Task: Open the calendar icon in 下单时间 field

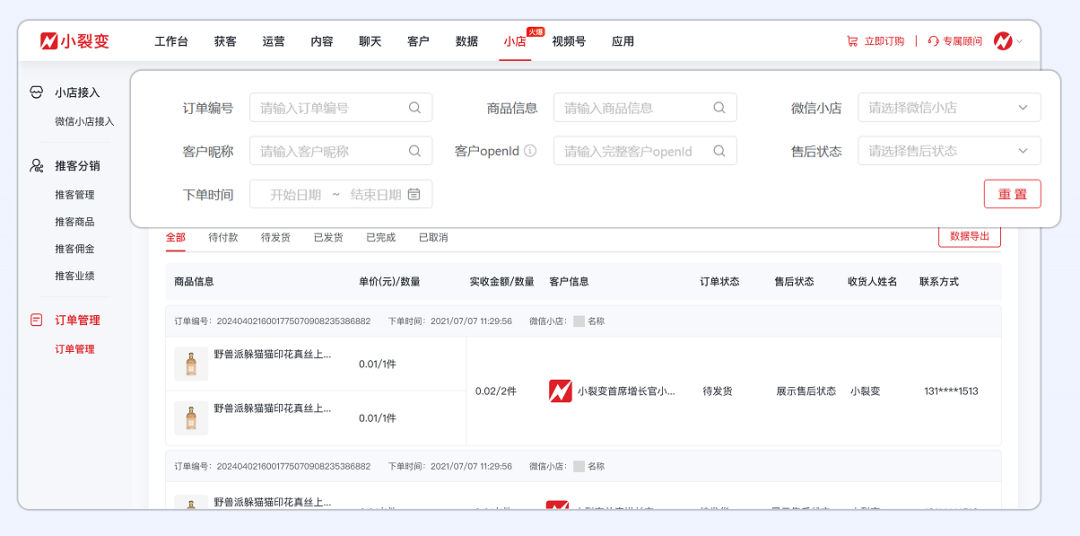Action: (x=414, y=194)
